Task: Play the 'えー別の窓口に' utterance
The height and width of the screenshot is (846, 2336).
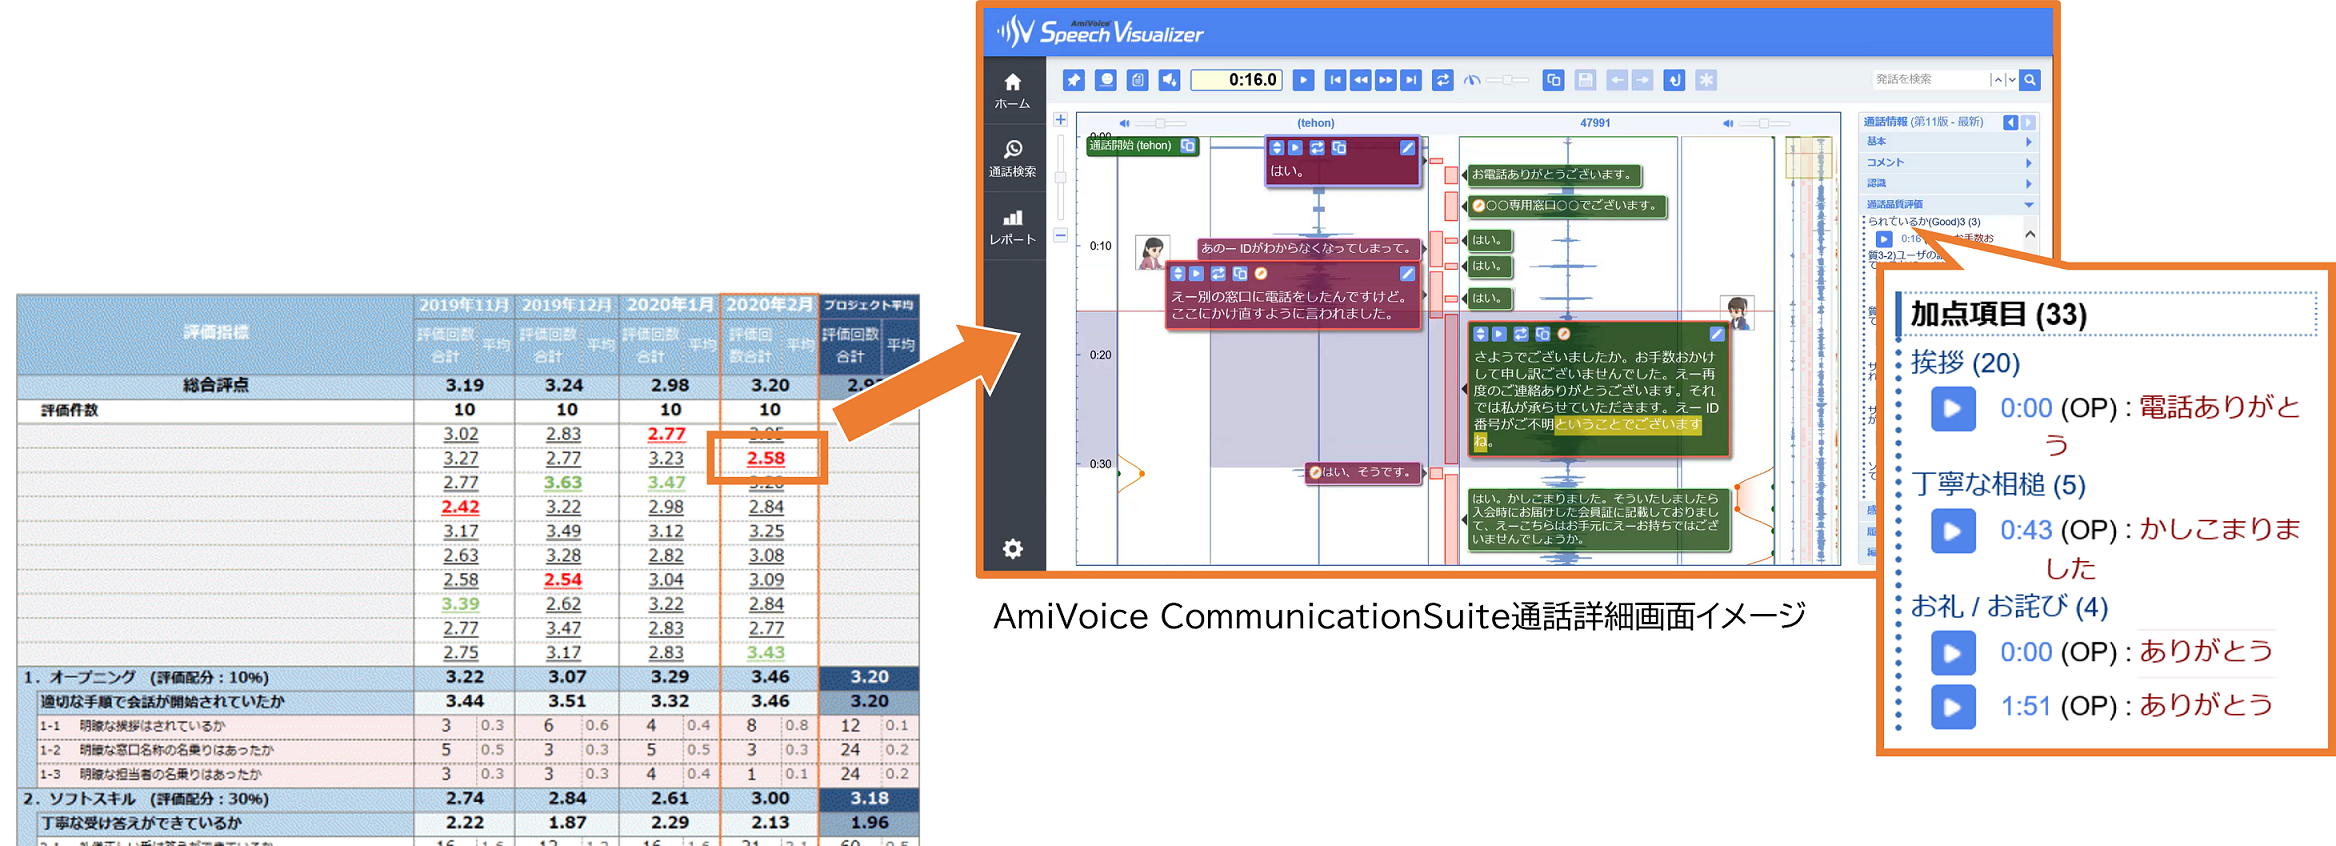Action: pos(1196,273)
